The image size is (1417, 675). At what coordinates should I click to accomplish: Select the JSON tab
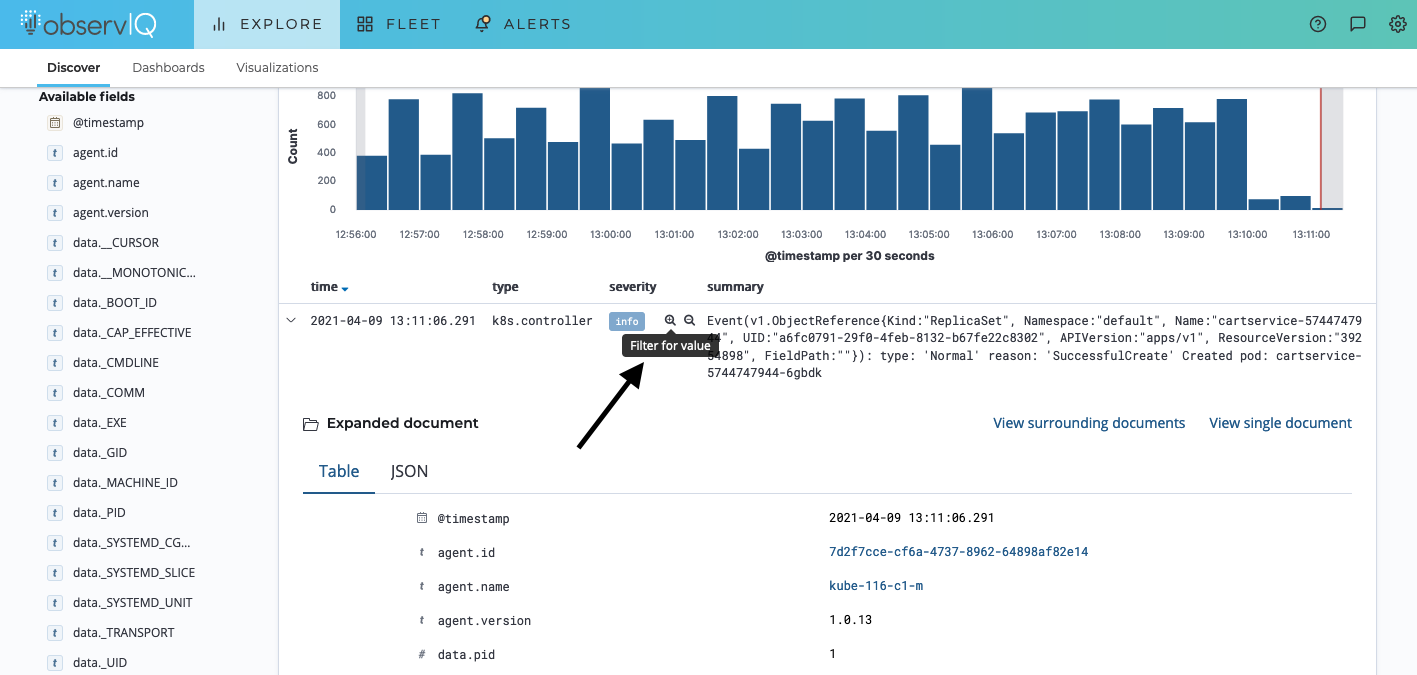(409, 472)
